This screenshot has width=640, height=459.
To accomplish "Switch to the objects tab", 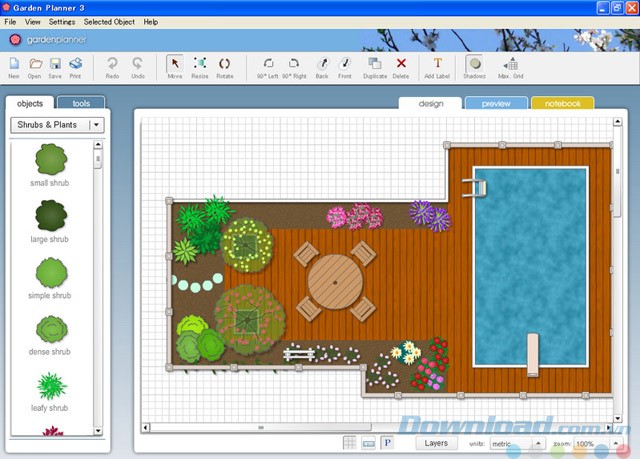I will tap(30, 103).
